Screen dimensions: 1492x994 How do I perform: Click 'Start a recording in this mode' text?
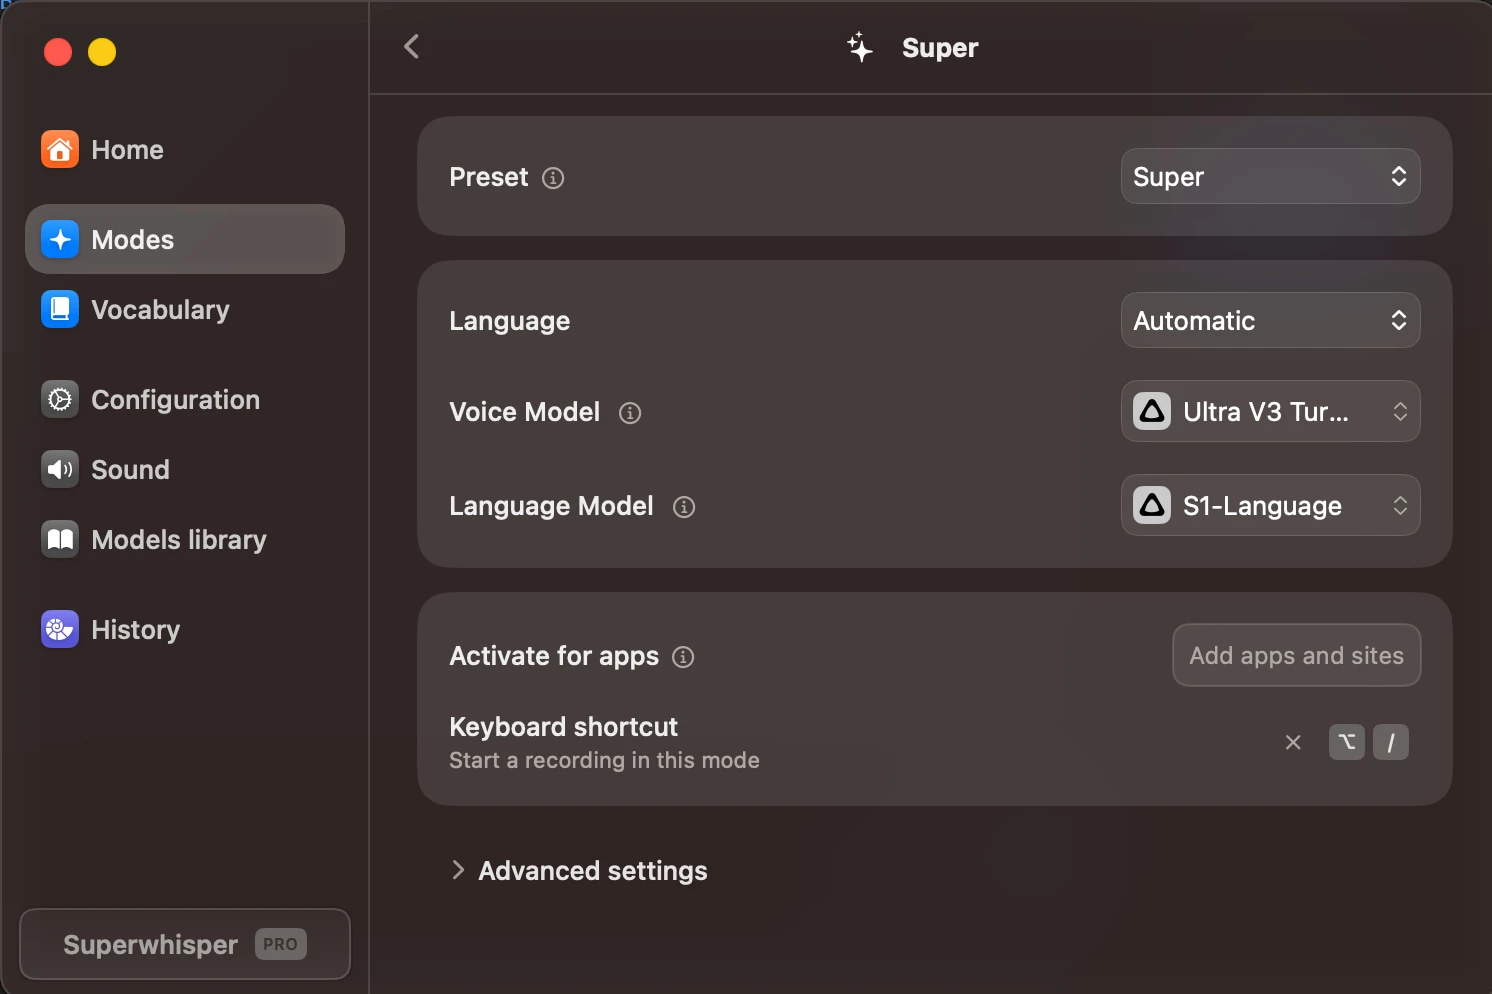click(604, 761)
